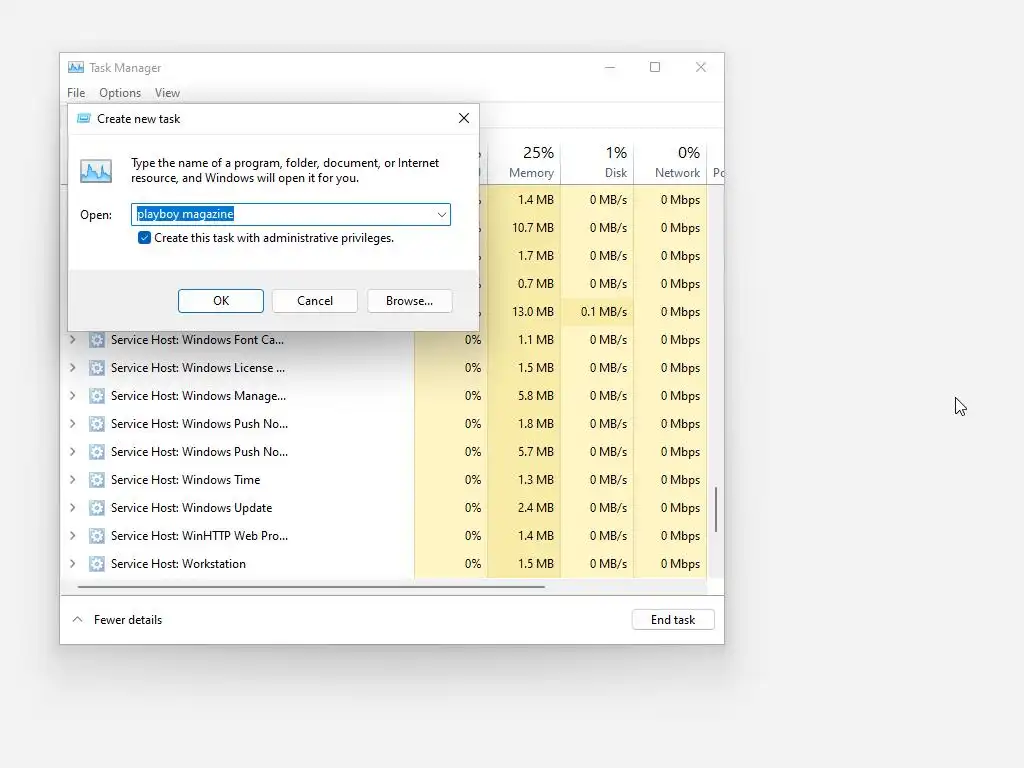Select the 2.4 MB memory value of Windows Update
This screenshot has height=768, width=1024.
pyautogui.click(x=536, y=507)
